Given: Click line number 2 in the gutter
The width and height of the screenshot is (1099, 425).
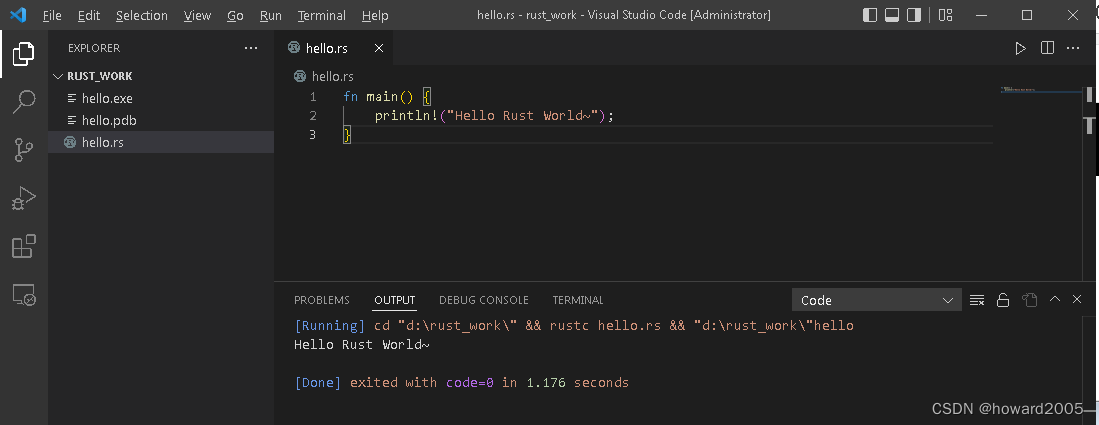Looking at the screenshot, I should [x=313, y=115].
